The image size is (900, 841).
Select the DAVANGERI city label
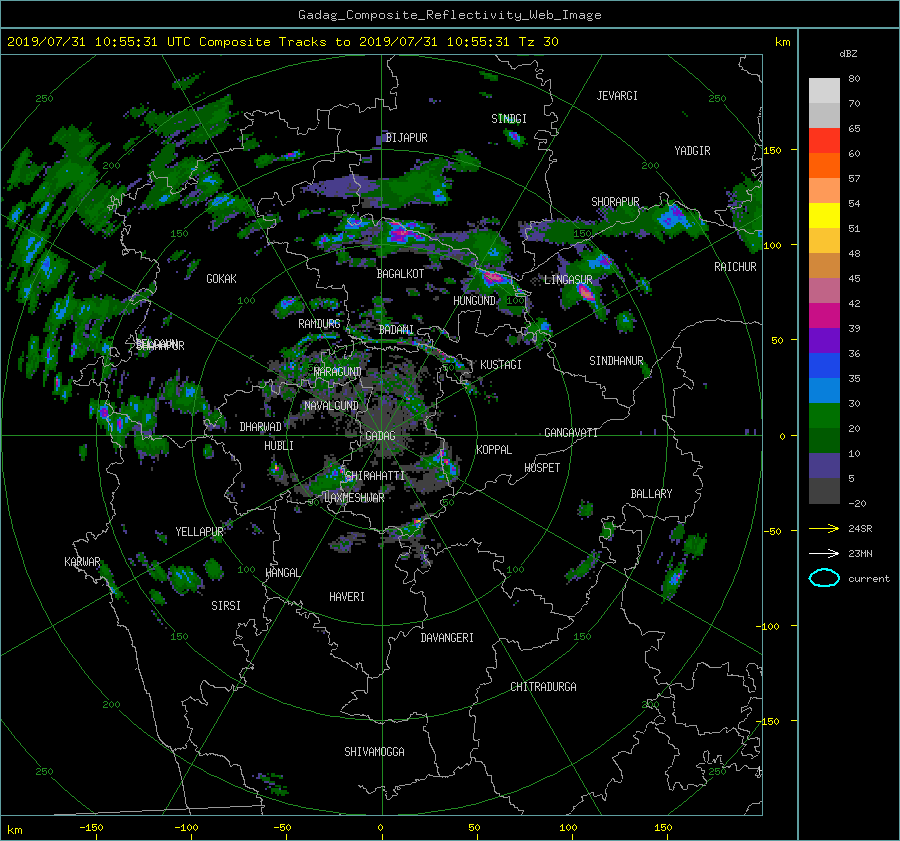tap(447, 638)
